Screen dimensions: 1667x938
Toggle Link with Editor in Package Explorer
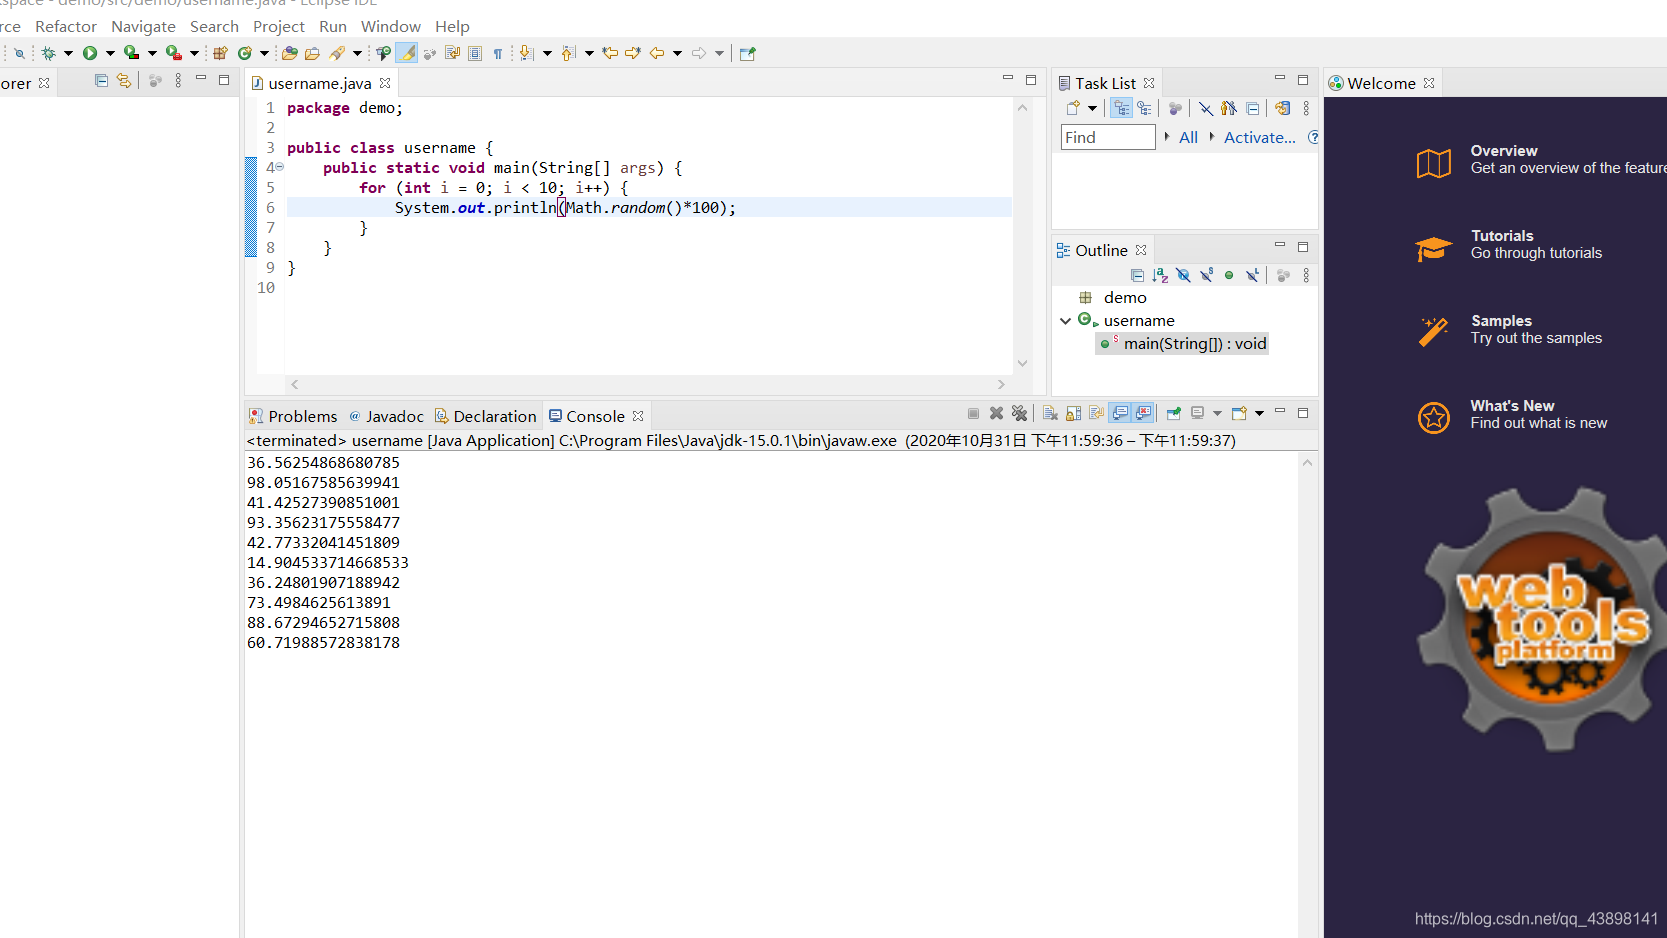[124, 81]
